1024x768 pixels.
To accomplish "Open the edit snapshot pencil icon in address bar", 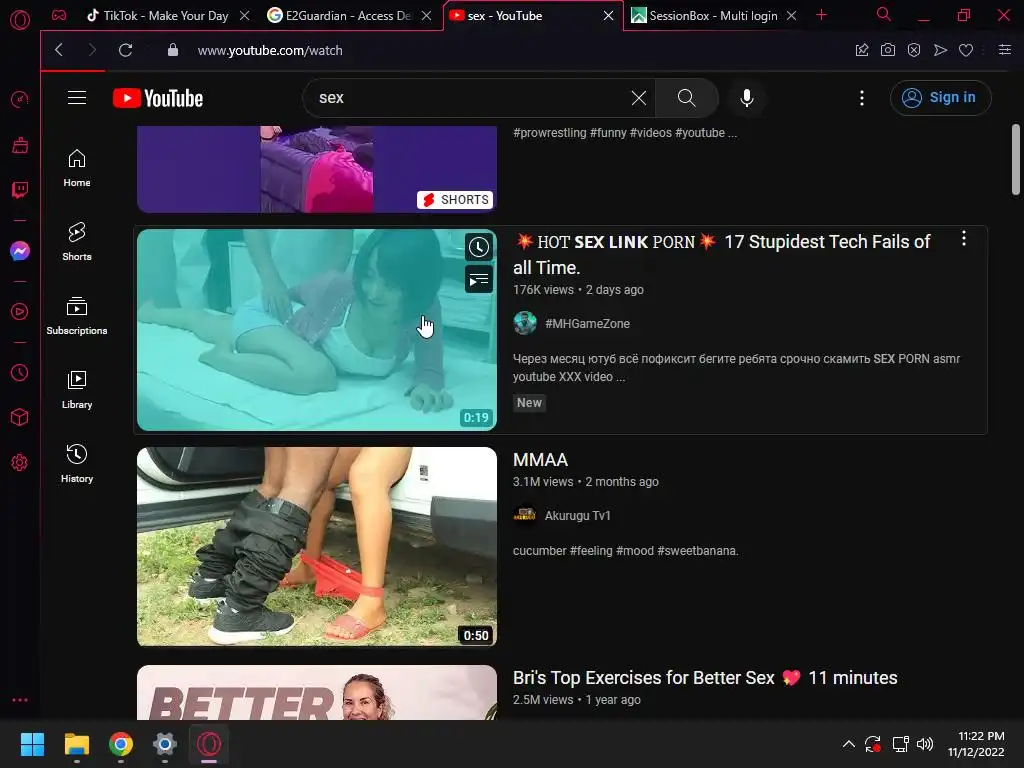I will 862,50.
